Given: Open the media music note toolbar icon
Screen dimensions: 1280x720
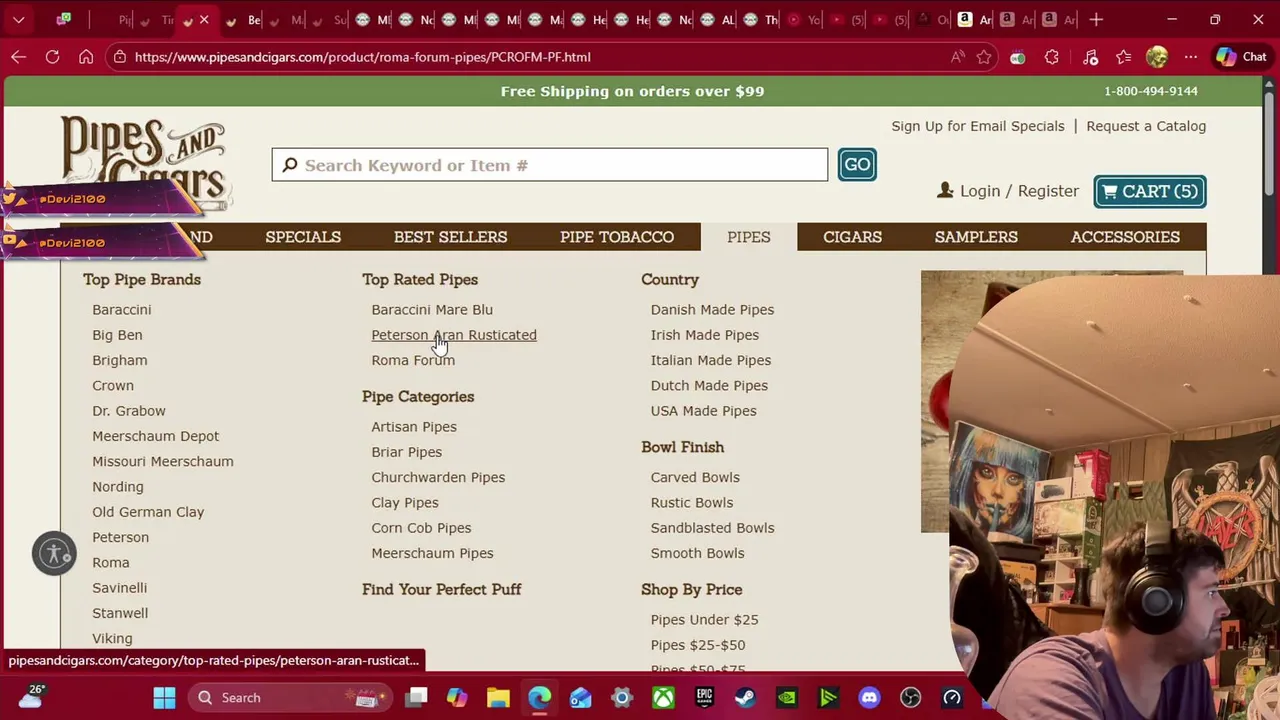Looking at the screenshot, I should [x=1090, y=57].
